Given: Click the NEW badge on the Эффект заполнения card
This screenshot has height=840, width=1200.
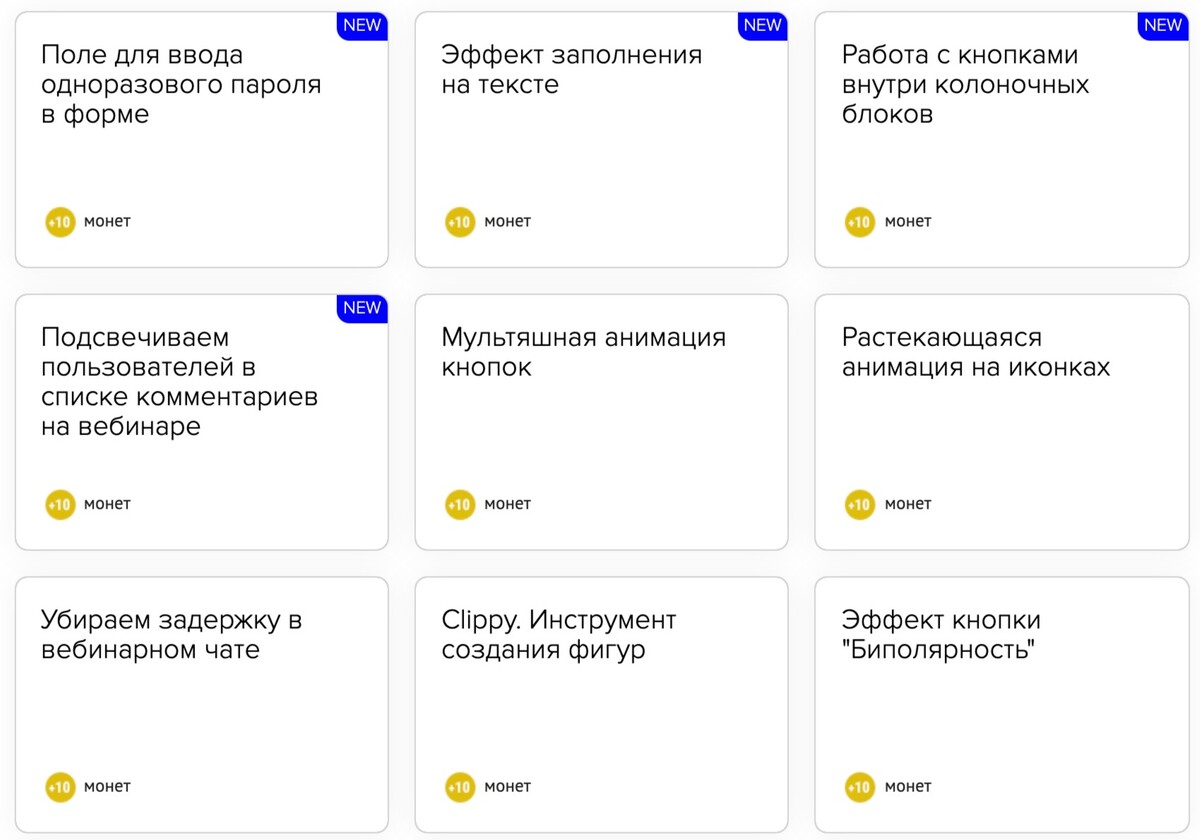Looking at the screenshot, I should (x=762, y=26).
